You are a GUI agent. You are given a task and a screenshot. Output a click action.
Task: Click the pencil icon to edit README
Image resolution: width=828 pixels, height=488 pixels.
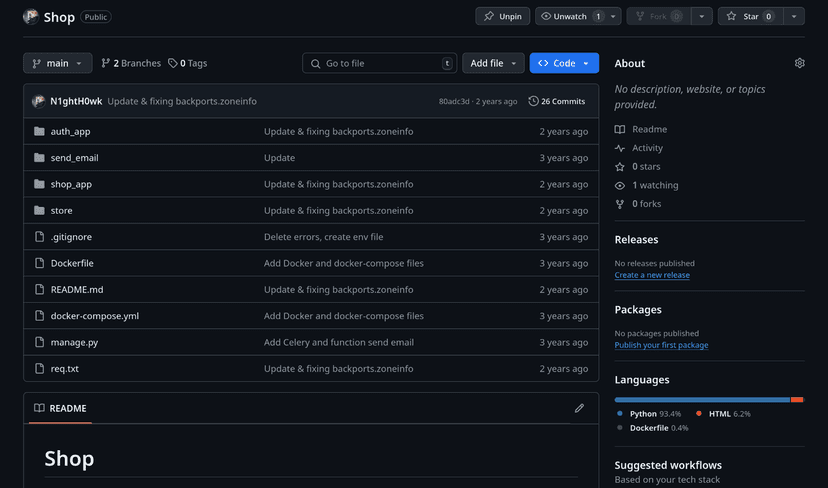(x=579, y=408)
